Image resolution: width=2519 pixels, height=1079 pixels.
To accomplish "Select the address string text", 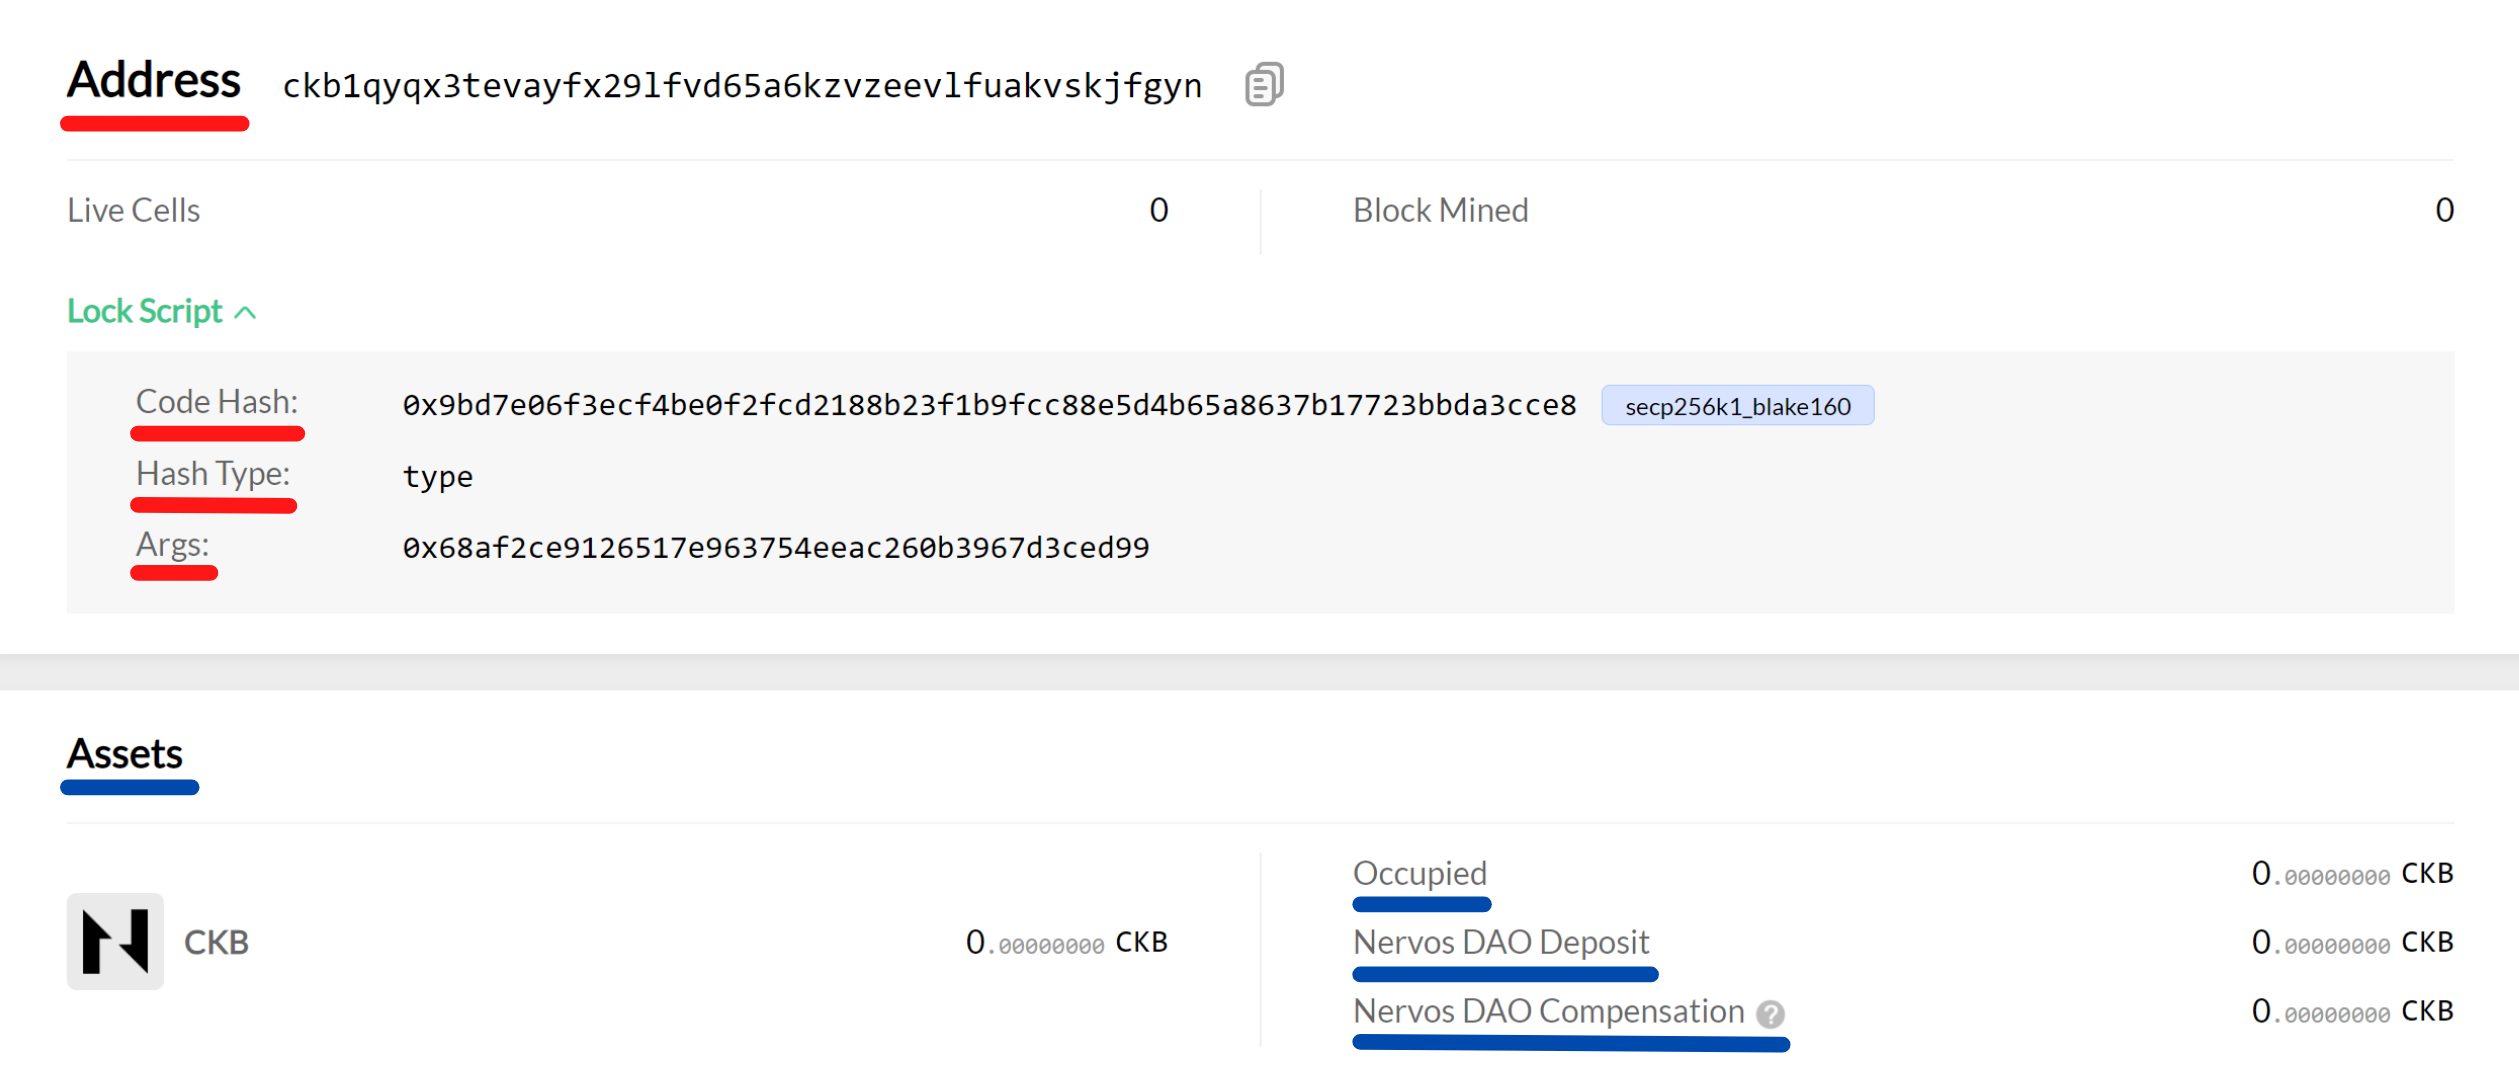I will click(x=742, y=86).
